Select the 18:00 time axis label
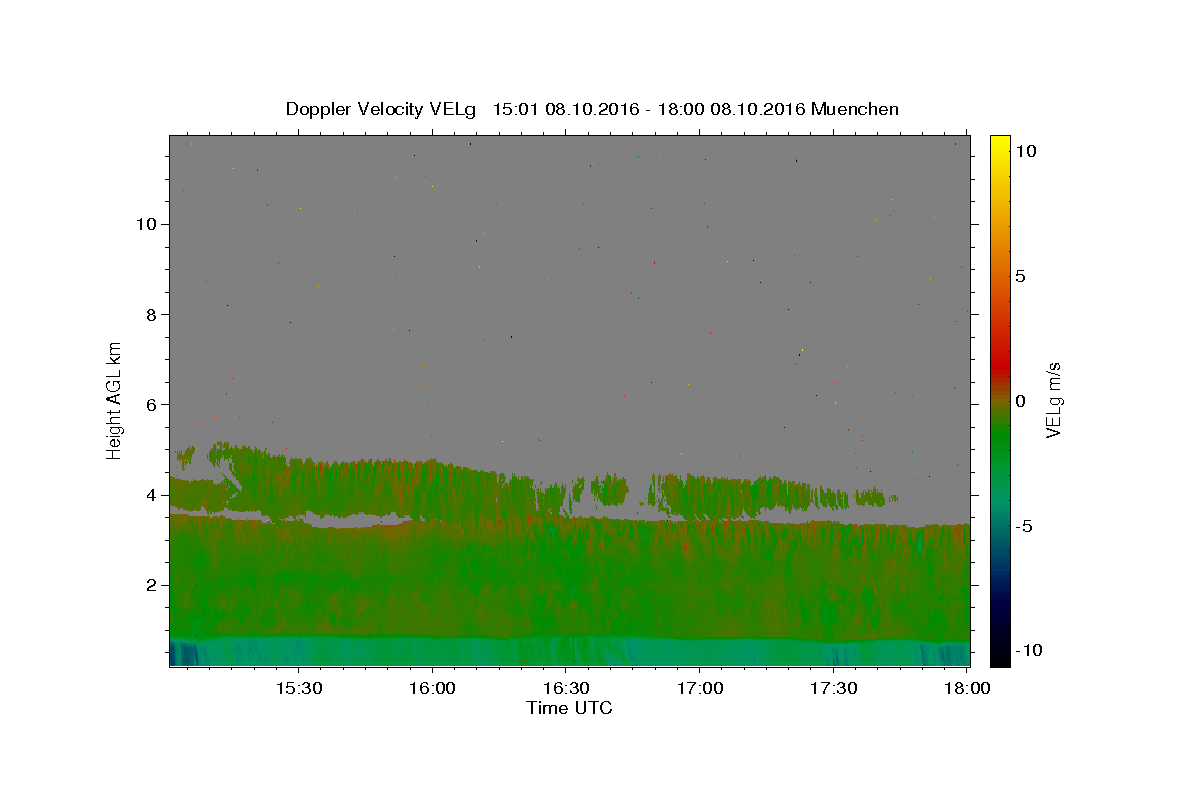 click(x=968, y=688)
